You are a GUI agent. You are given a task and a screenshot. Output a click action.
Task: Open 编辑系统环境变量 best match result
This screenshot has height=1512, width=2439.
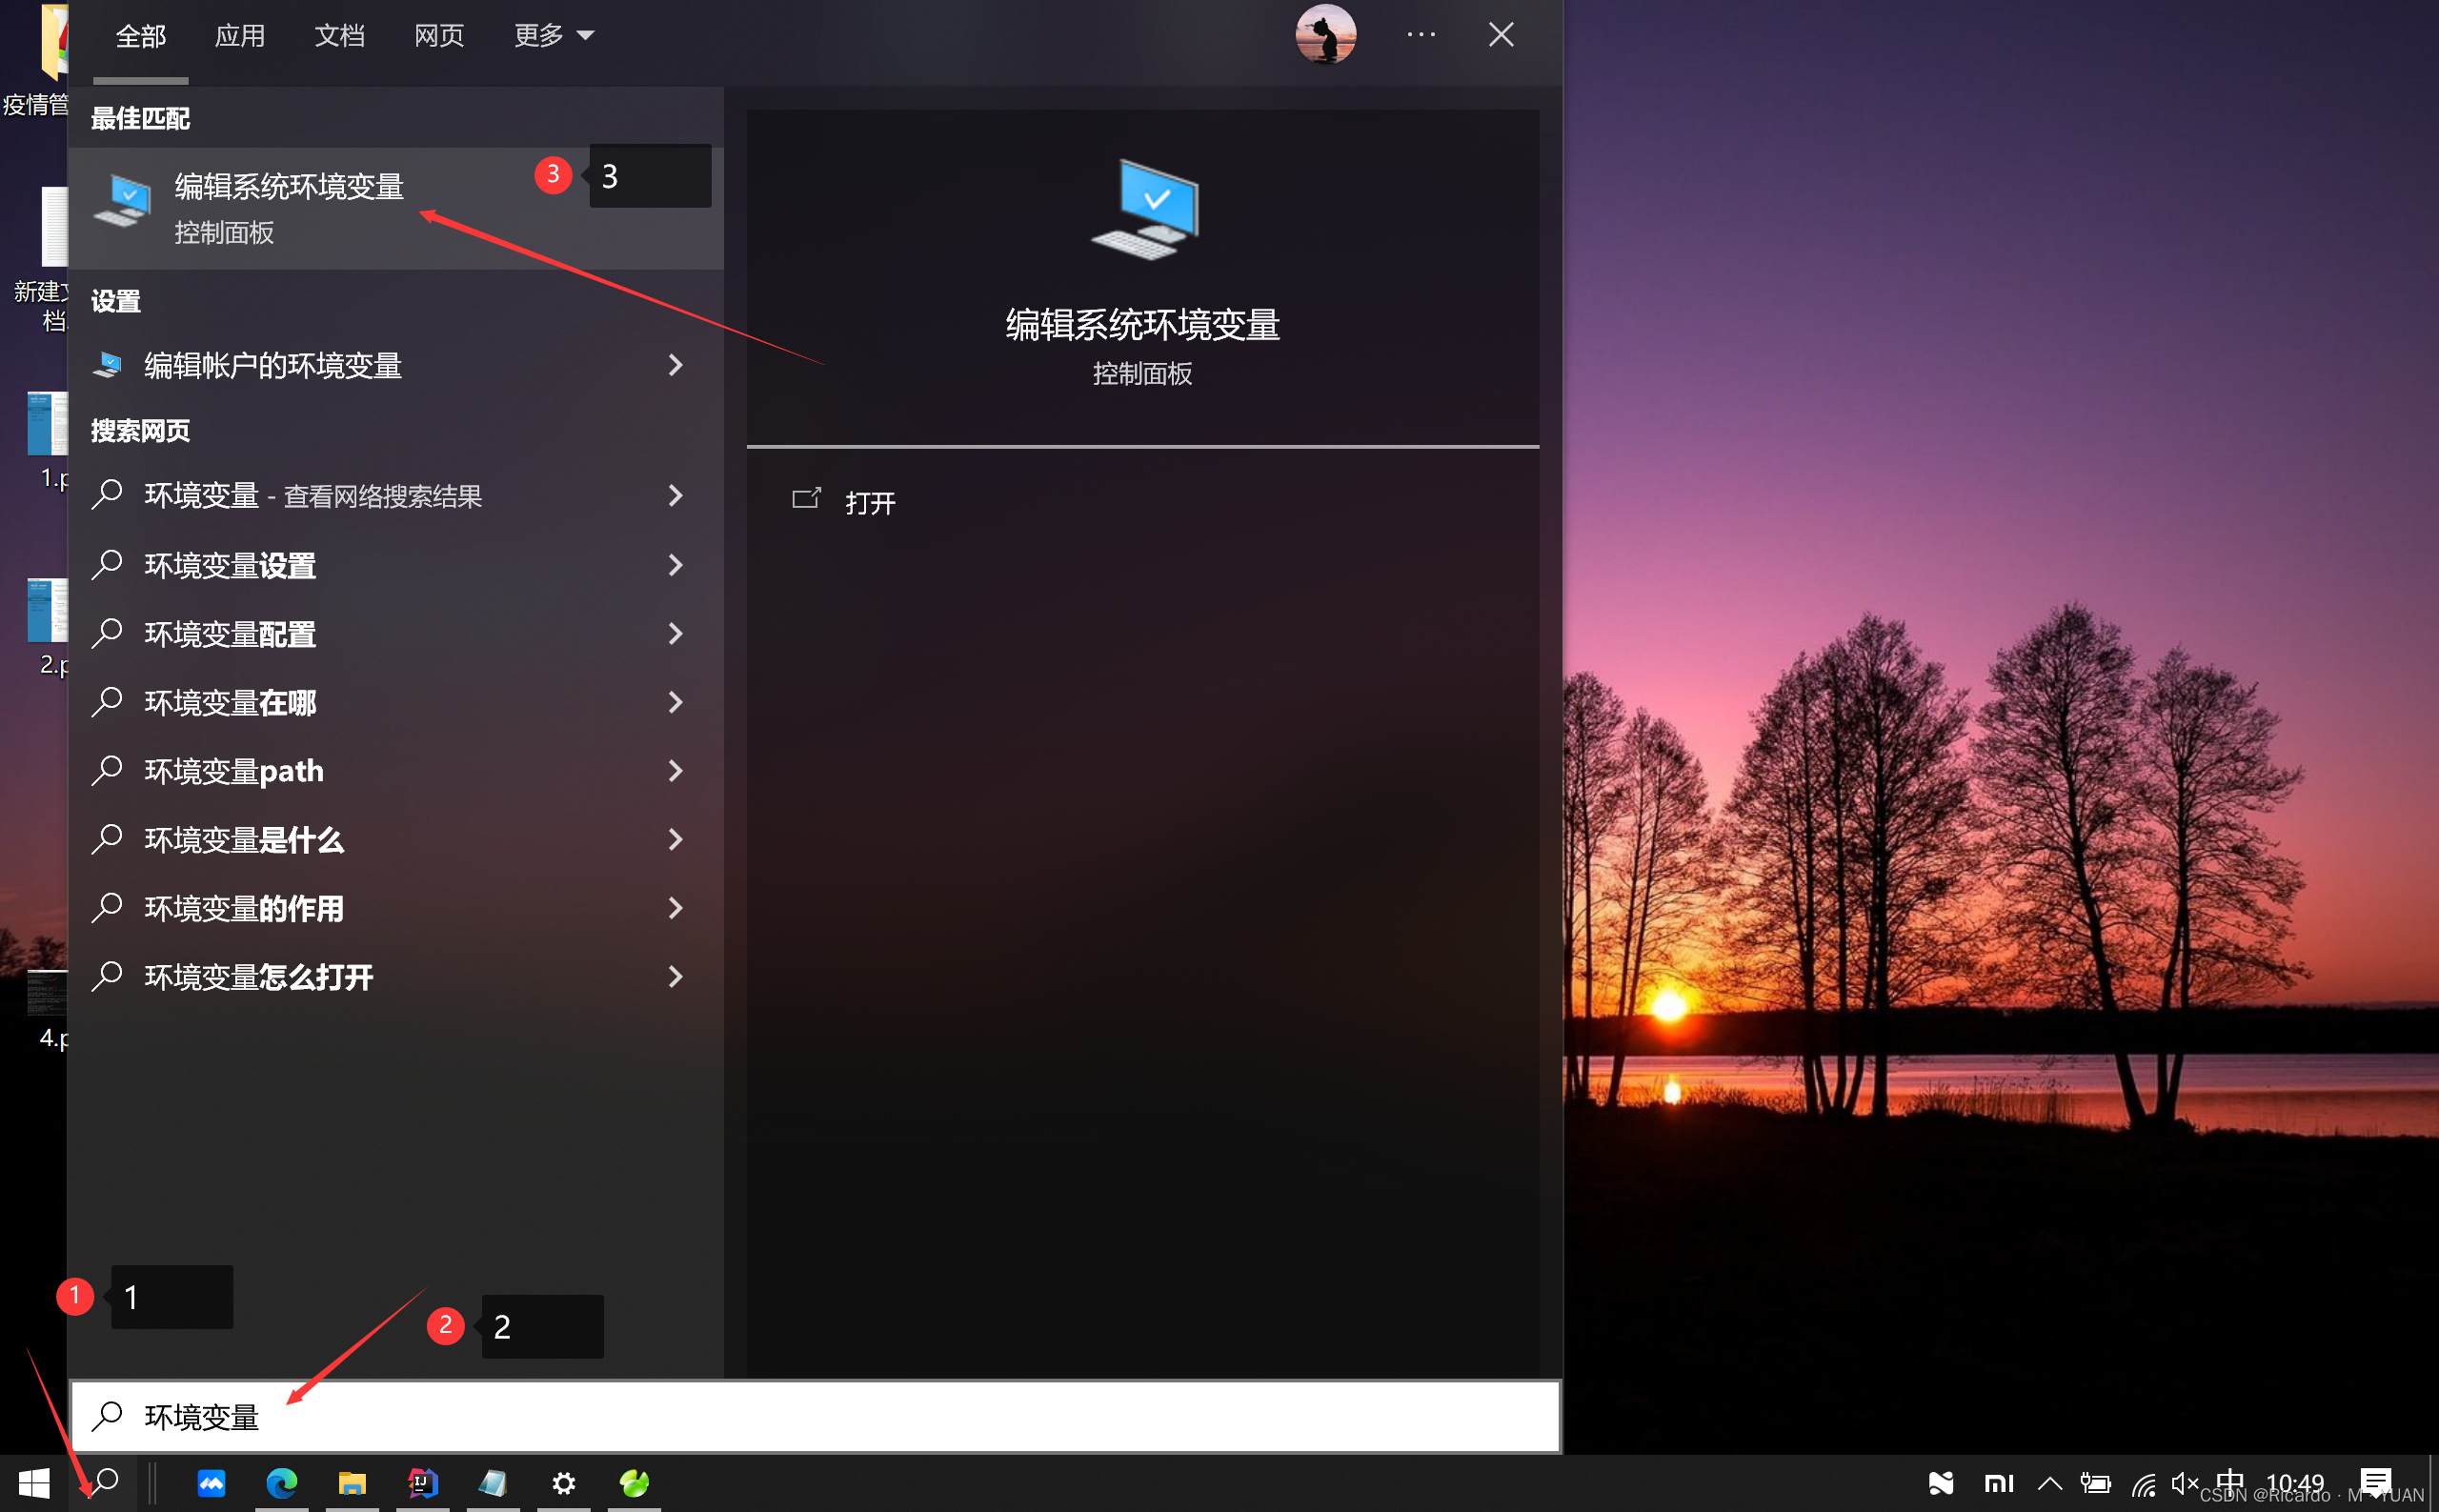(x=290, y=207)
